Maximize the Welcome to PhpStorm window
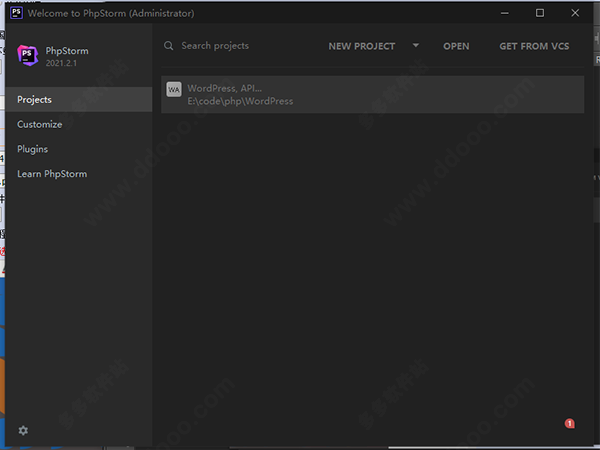The height and width of the screenshot is (450, 600). pyautogui.click(x=540, y=13)
